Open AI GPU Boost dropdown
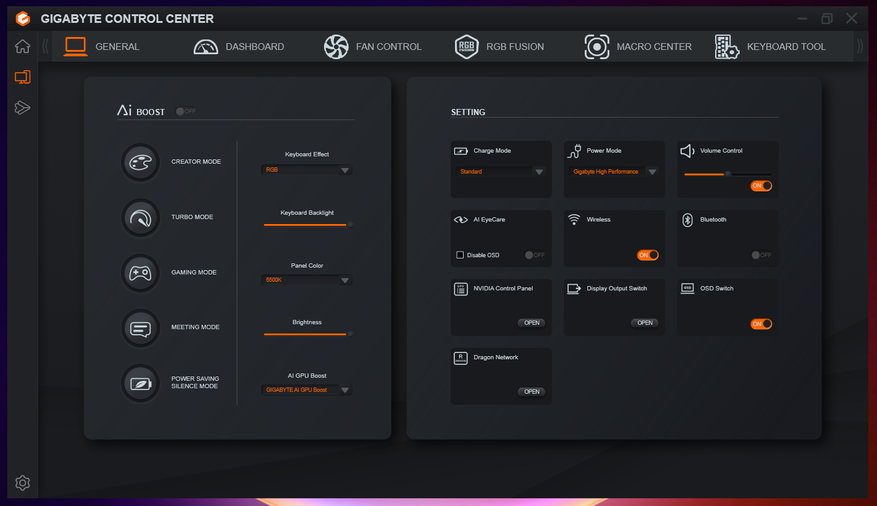 click(307, 390)
